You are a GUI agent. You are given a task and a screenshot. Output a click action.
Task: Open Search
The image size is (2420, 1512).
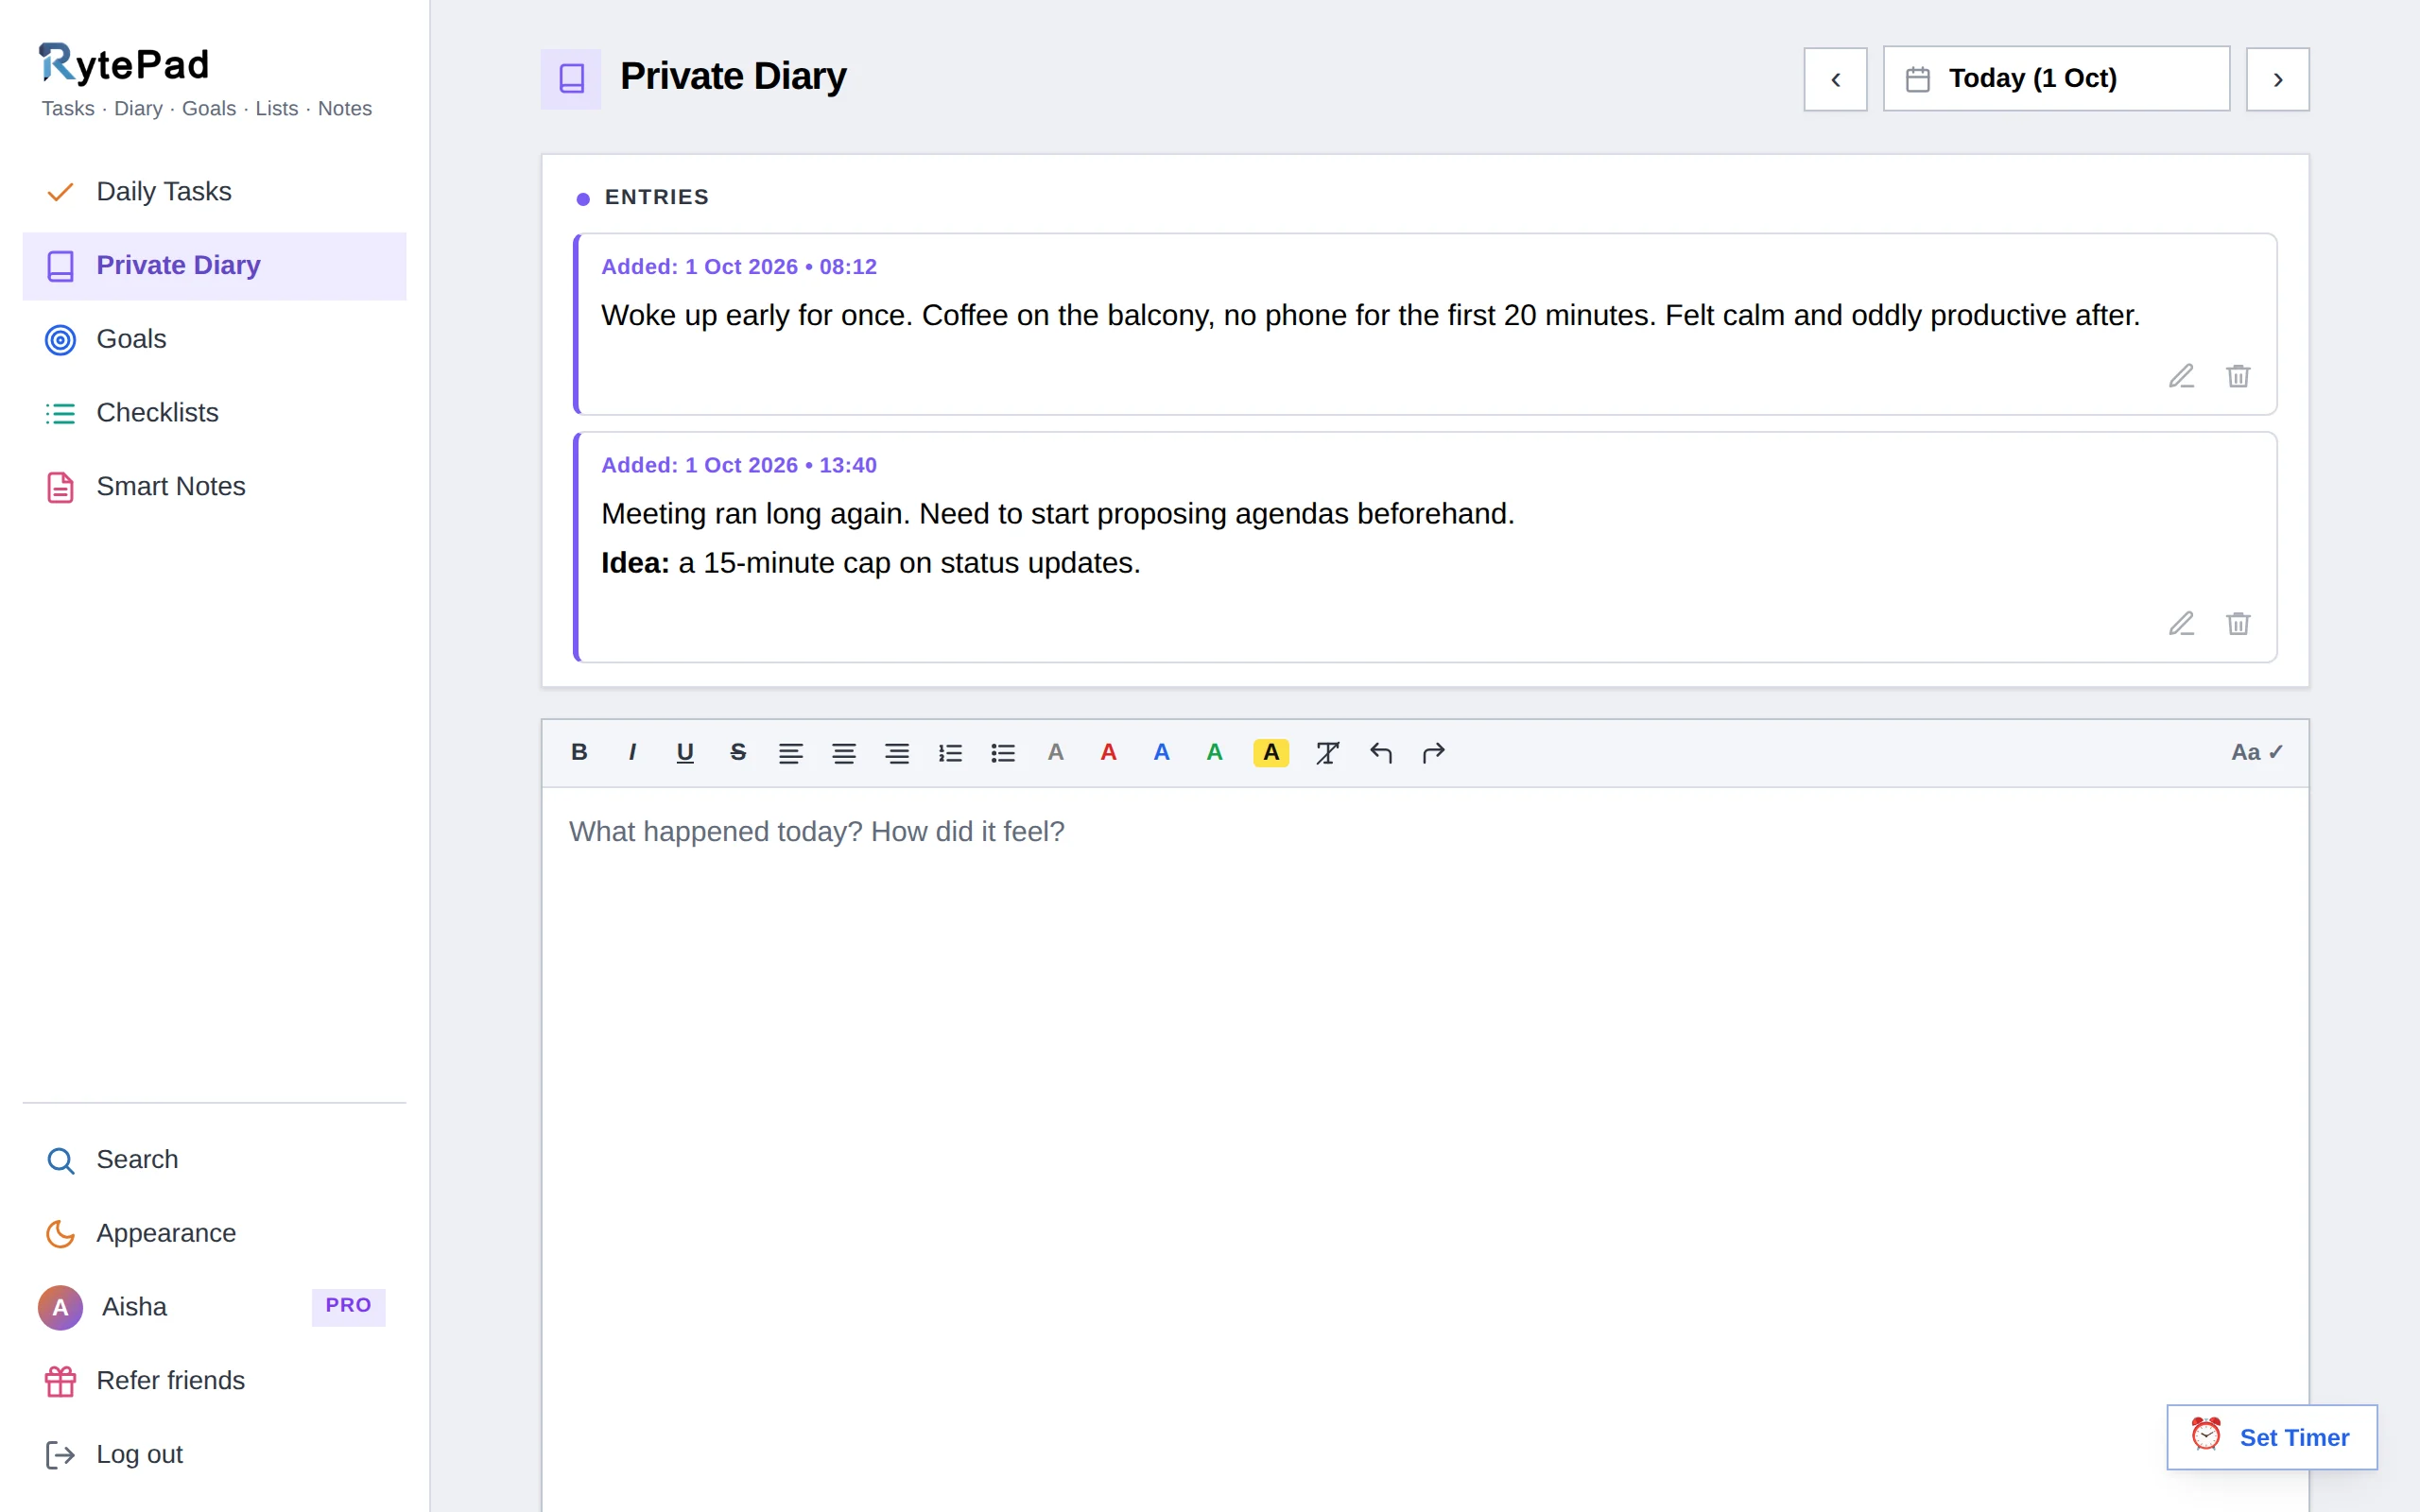point(214,1160)
